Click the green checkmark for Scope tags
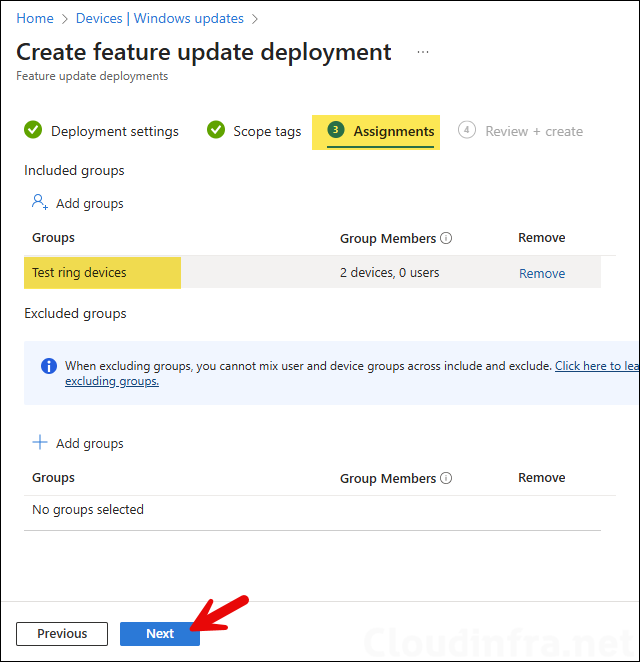Viewport: 640px width, 662px height. click(215, 131)
